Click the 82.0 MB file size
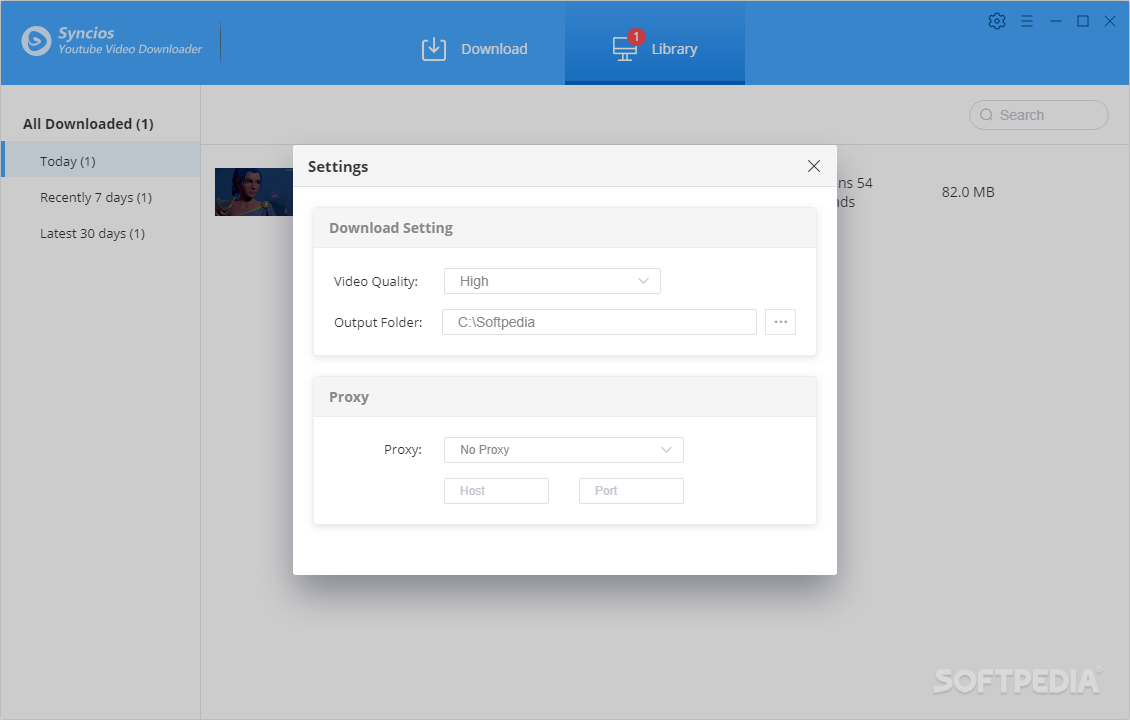The image size is (1130, 720). [968, 192]
